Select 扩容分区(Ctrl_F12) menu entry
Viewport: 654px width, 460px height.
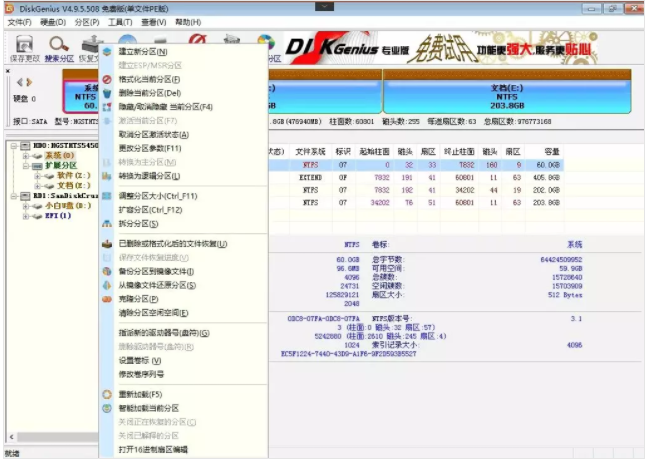151,210
